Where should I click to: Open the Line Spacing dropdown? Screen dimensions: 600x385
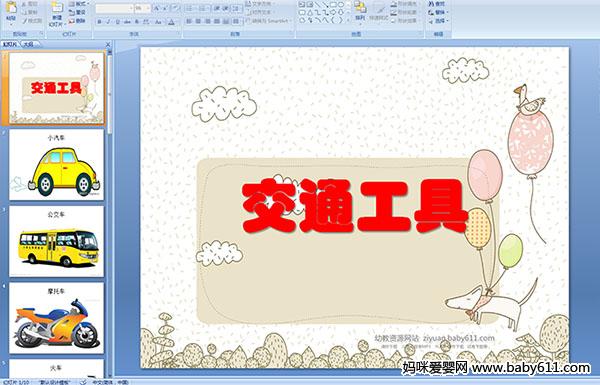(238, 8)
